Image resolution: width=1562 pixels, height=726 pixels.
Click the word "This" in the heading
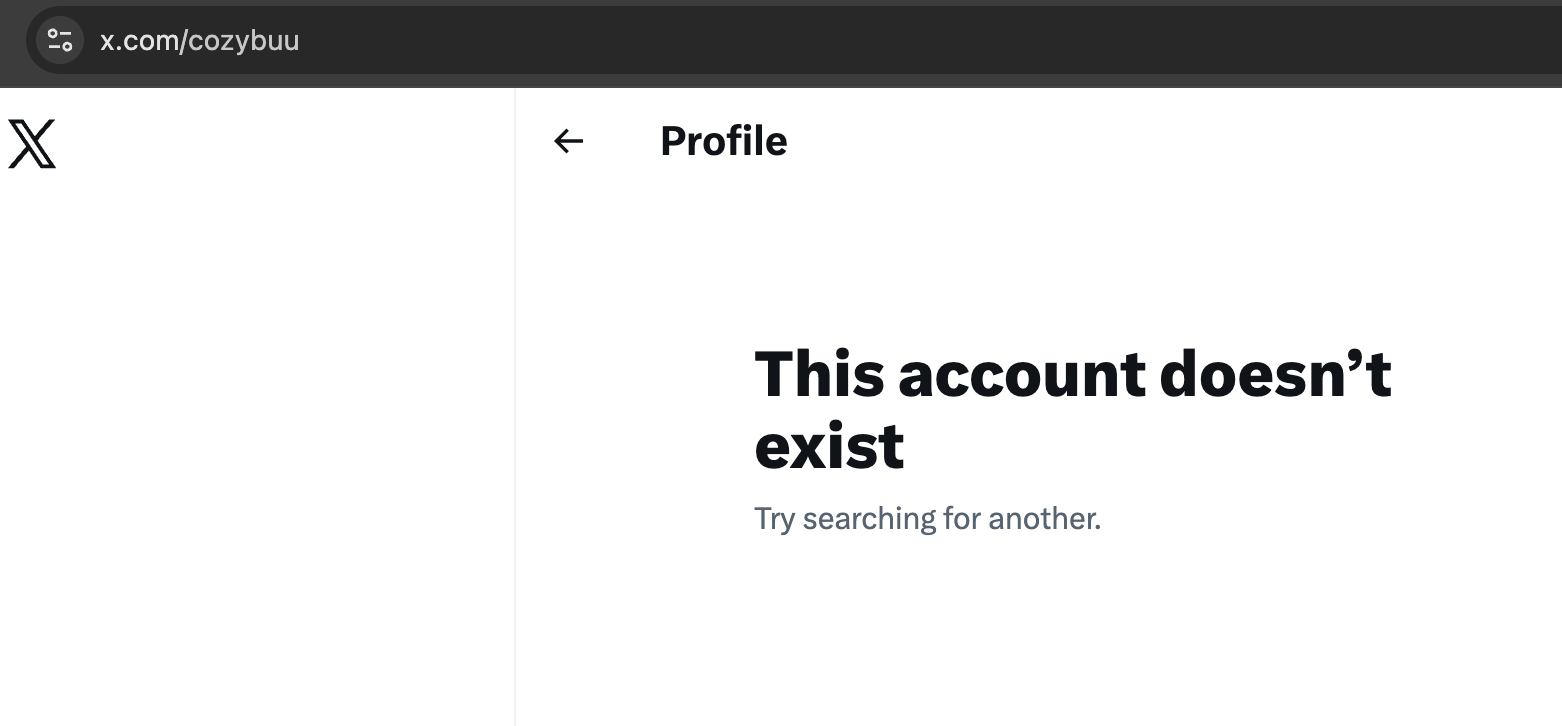819,374
